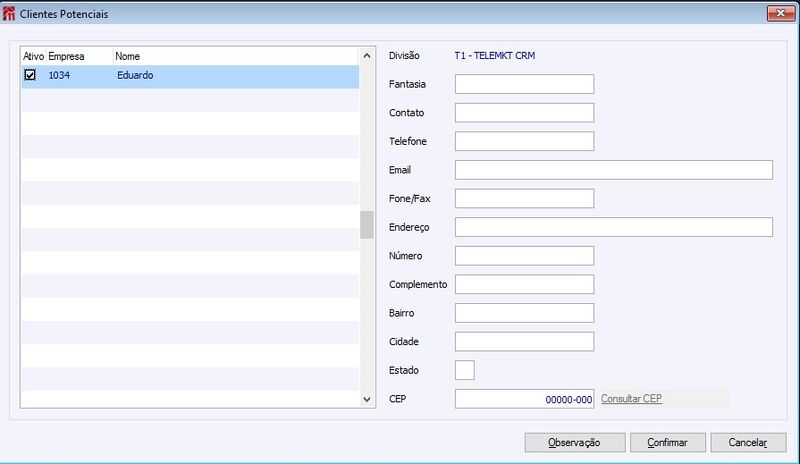This screenshot has width=800, height=464.
Task: Select the Eduardo row in the list
Action: tap(190, 76)
